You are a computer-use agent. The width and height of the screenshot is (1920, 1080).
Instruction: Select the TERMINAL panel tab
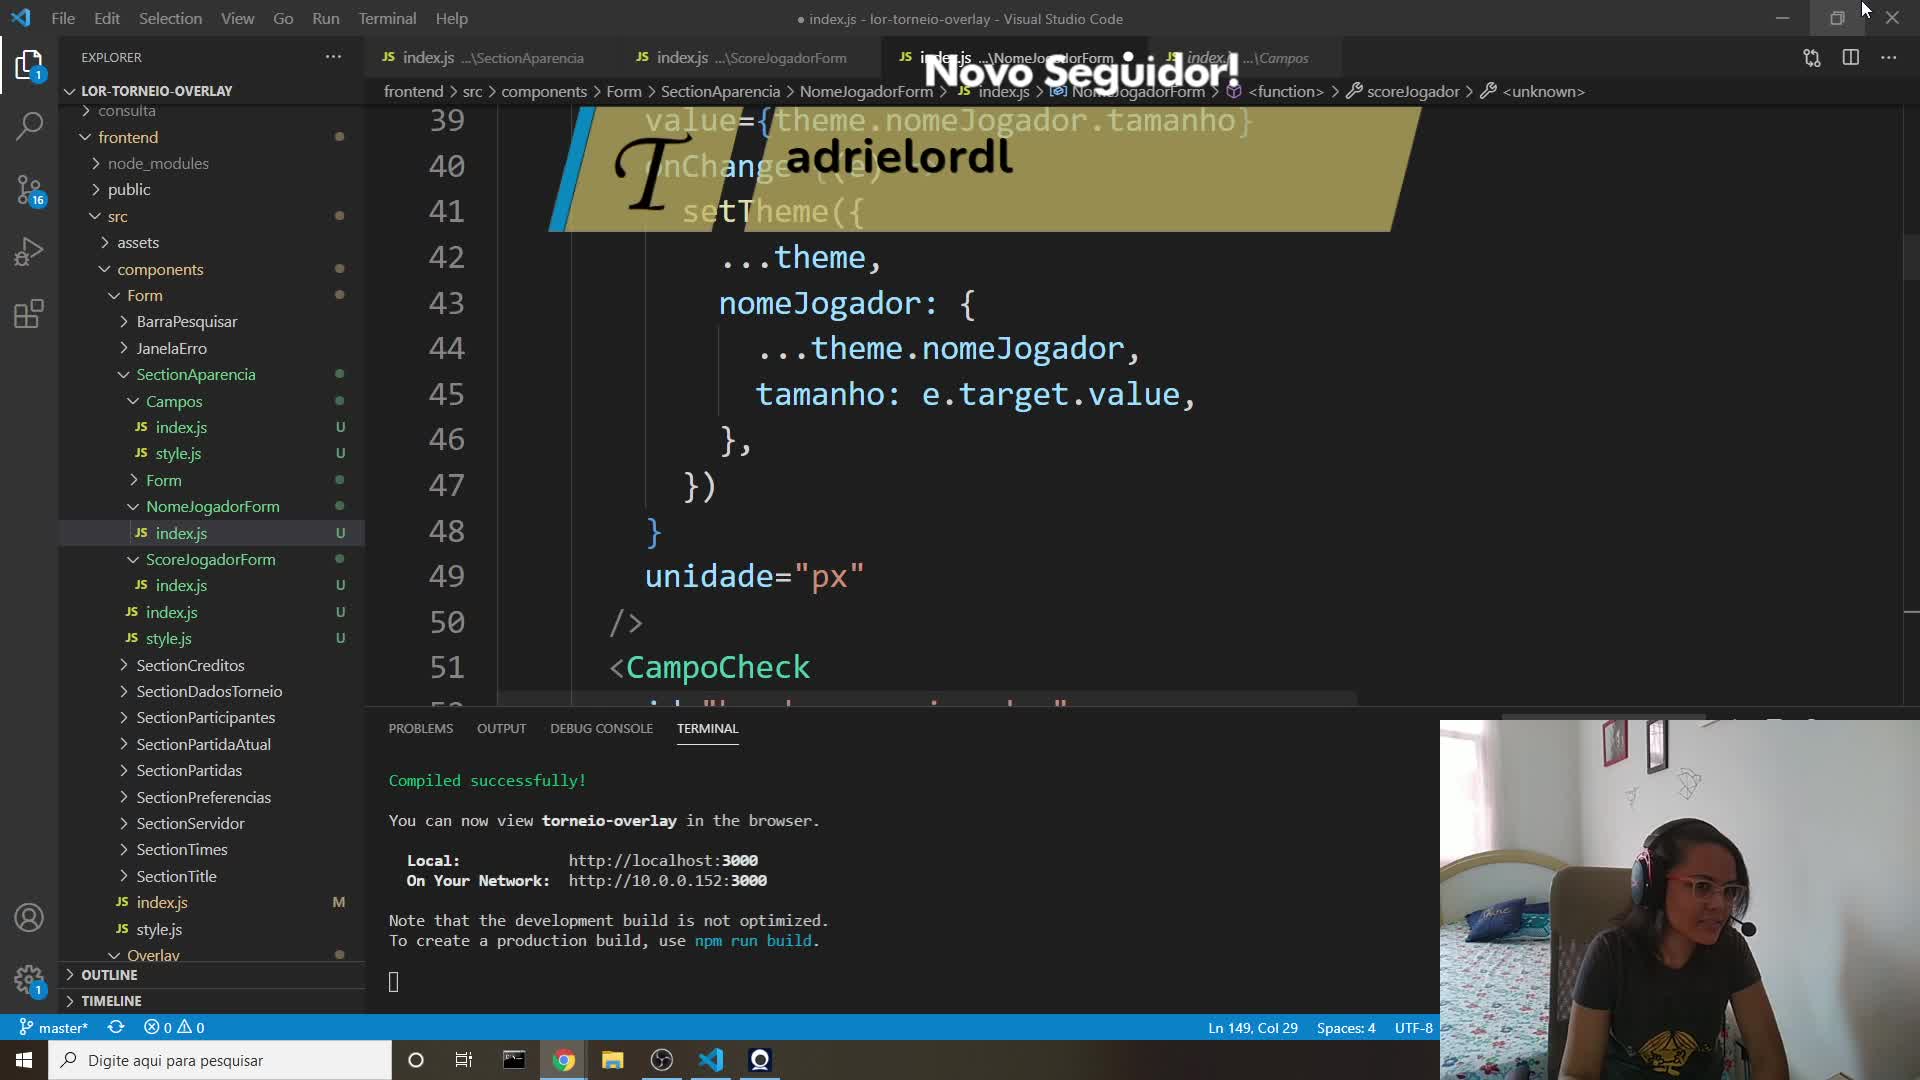[707, 728]
